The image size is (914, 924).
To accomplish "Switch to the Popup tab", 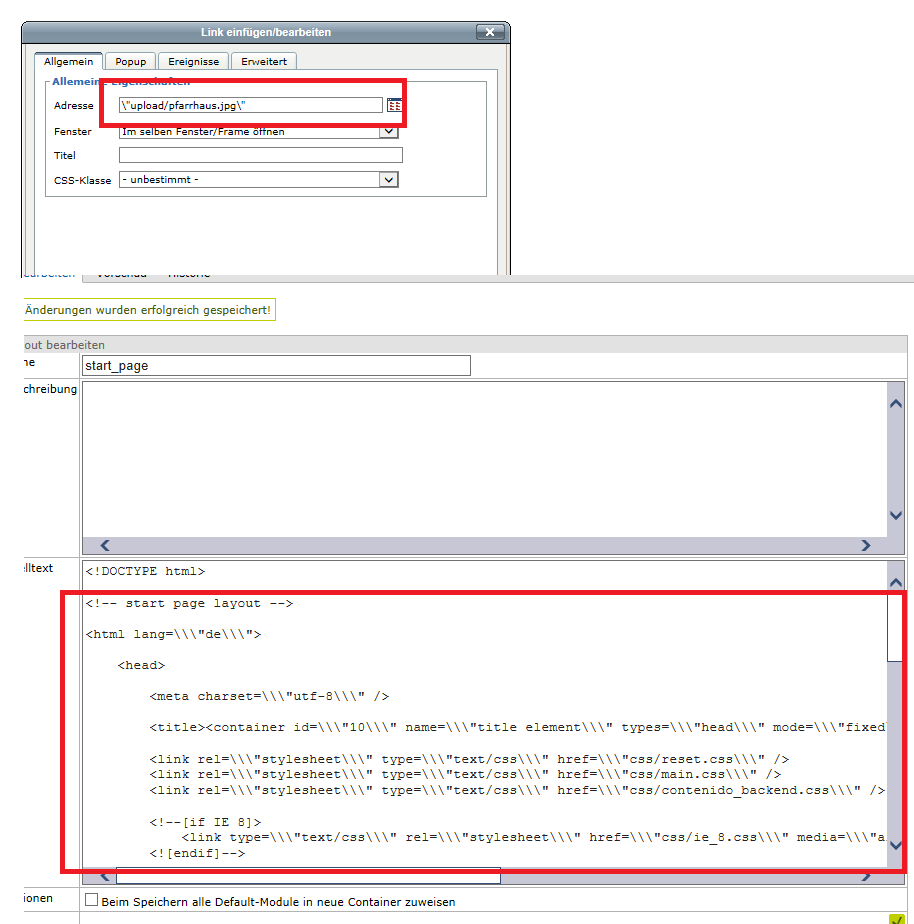I will coord(130,62).
